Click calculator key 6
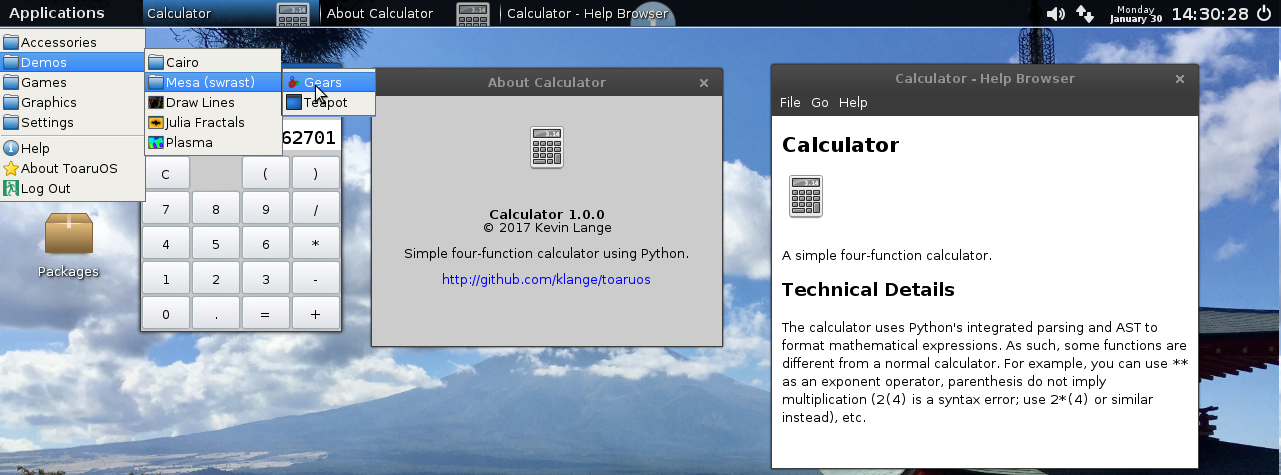Image resolution: width=1281 pixels, height=475 pixels. 266,244
